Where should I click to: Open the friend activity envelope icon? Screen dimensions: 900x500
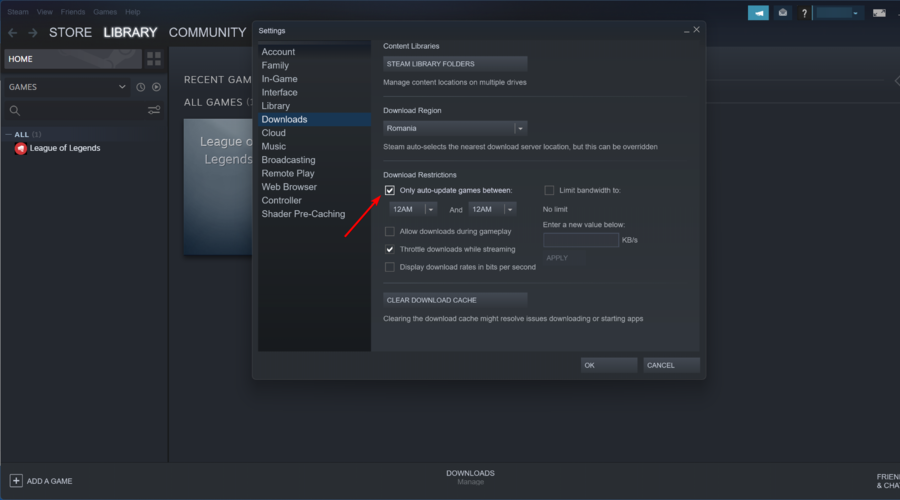[x=782, y=13]
